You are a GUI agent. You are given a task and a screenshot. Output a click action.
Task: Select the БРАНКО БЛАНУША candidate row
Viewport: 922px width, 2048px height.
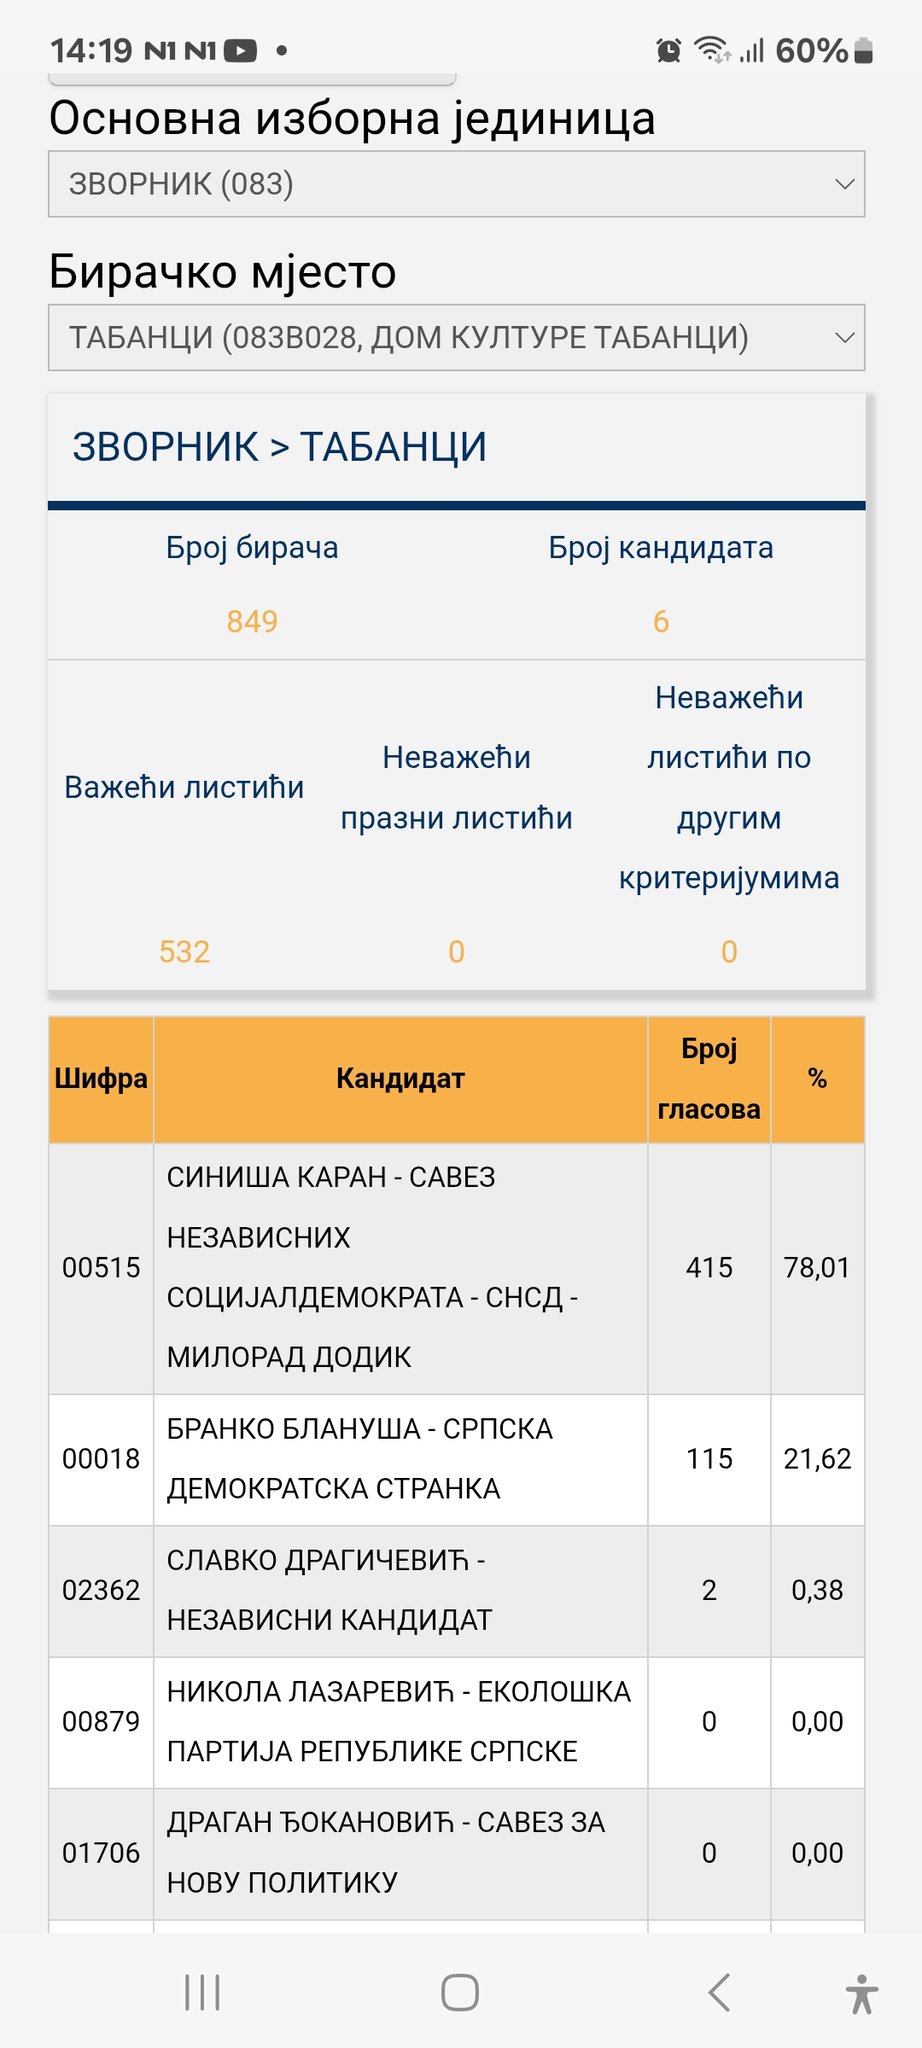[400, 1459]
